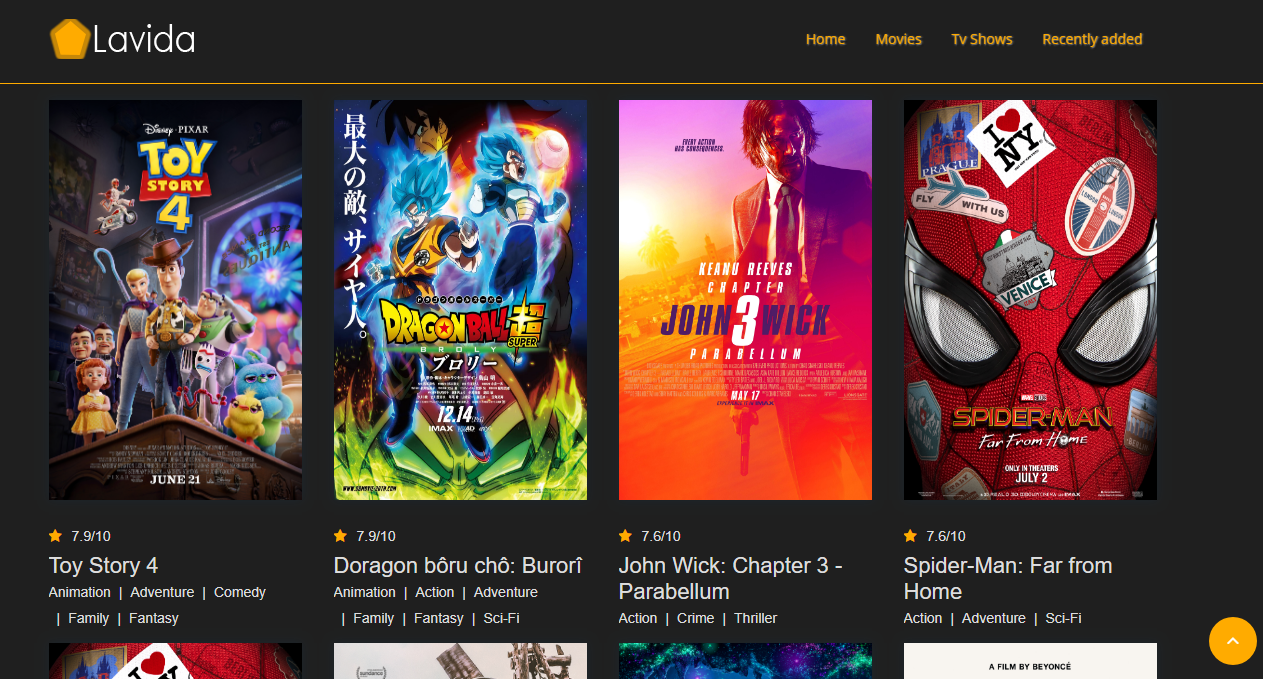
Task: Click the Beyoncé film poster in the second row
Action: (x=1030, y=661)
